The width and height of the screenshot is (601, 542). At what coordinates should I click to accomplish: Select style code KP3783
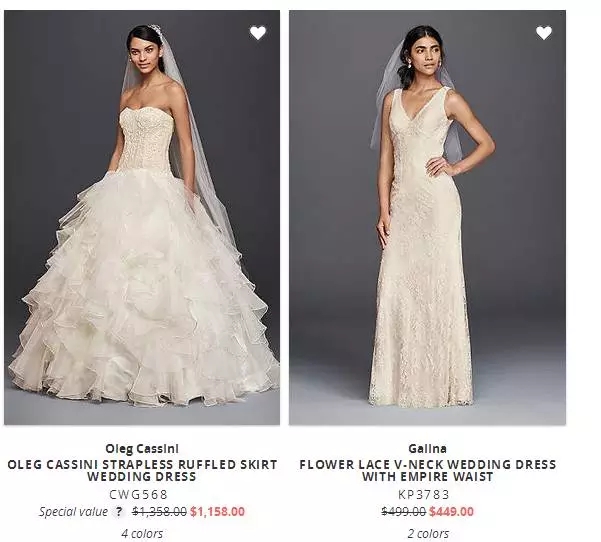(x=424, y=494)
